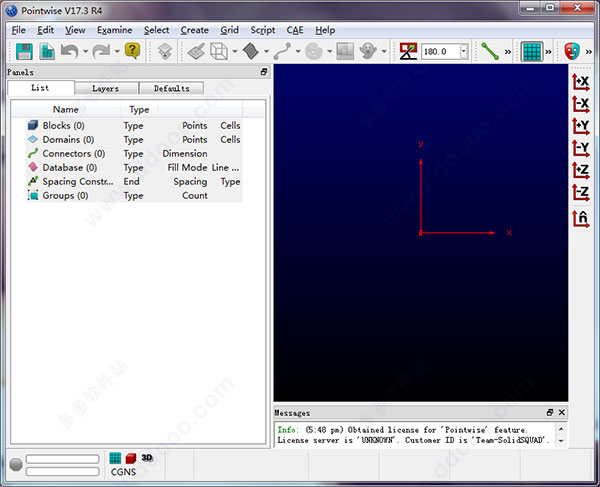The width and height of the screenshot is (600, 487).
Task: Click the dark mesh domain icon
Action: point(251,51)
